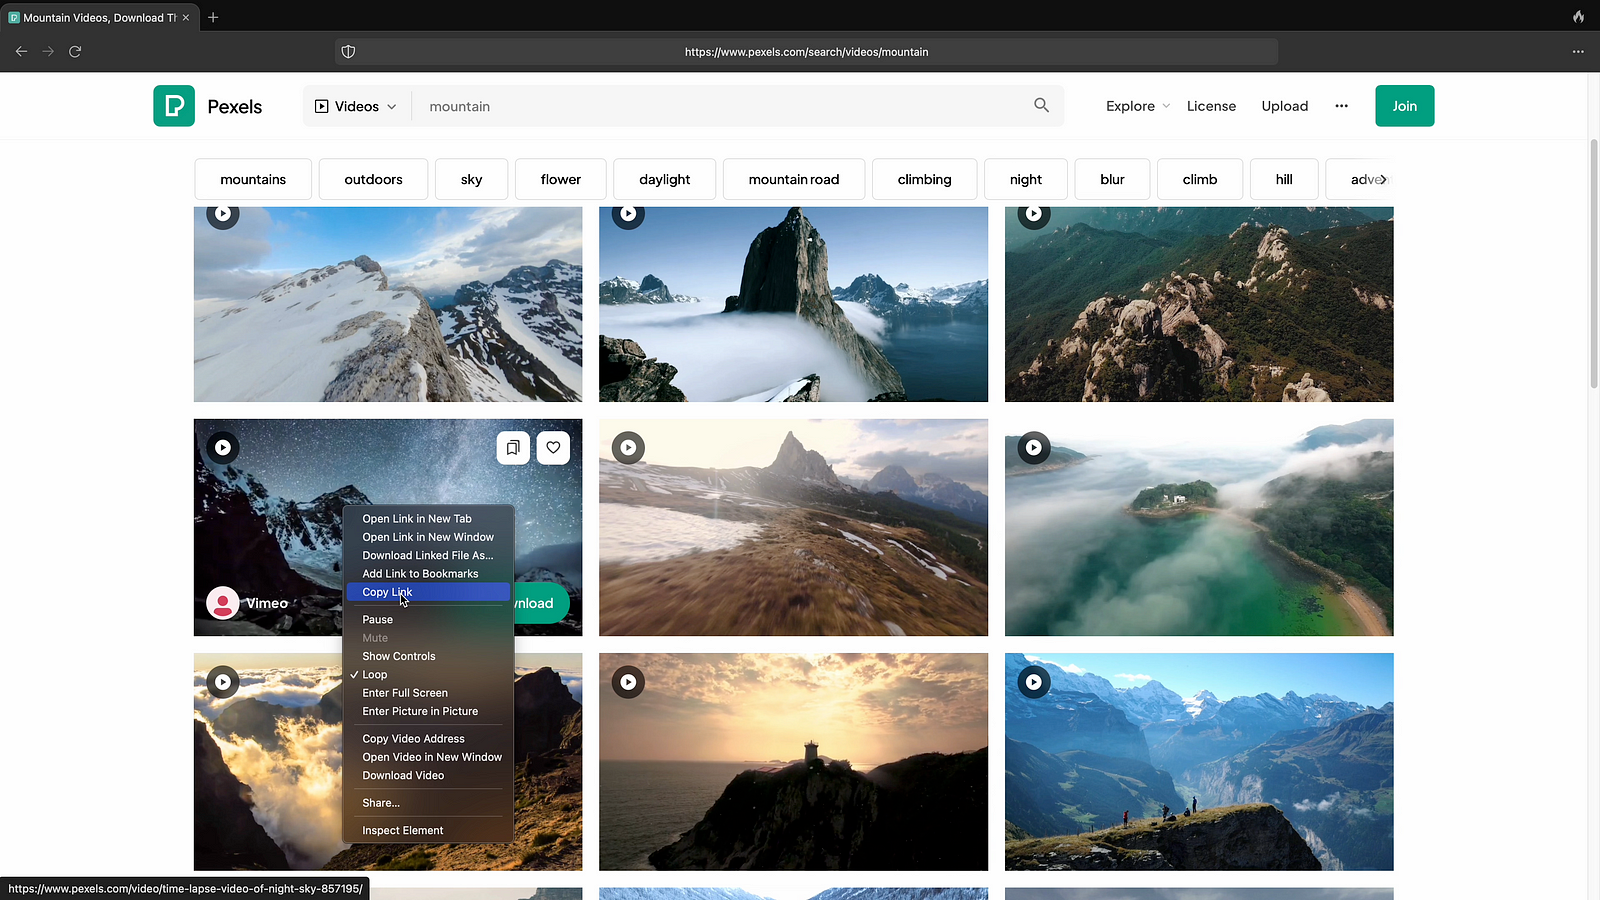1600x900 pixels.
Task: Choose Download Video from context menu
Action: pos(403,776)
